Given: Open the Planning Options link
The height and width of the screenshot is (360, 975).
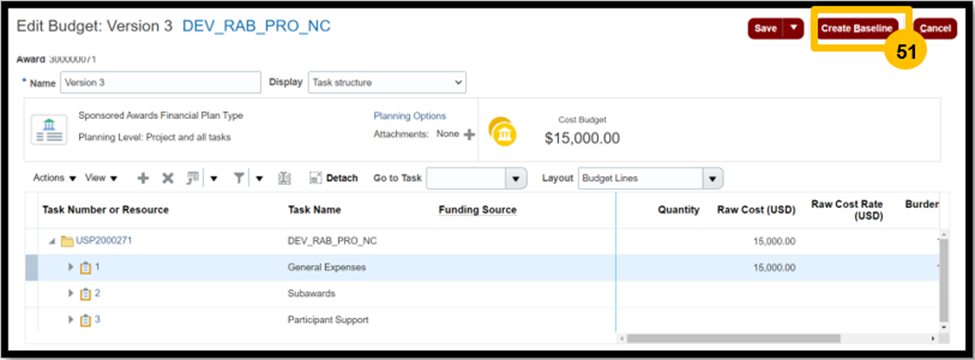Looking at the screenshot, I should 409,116.
